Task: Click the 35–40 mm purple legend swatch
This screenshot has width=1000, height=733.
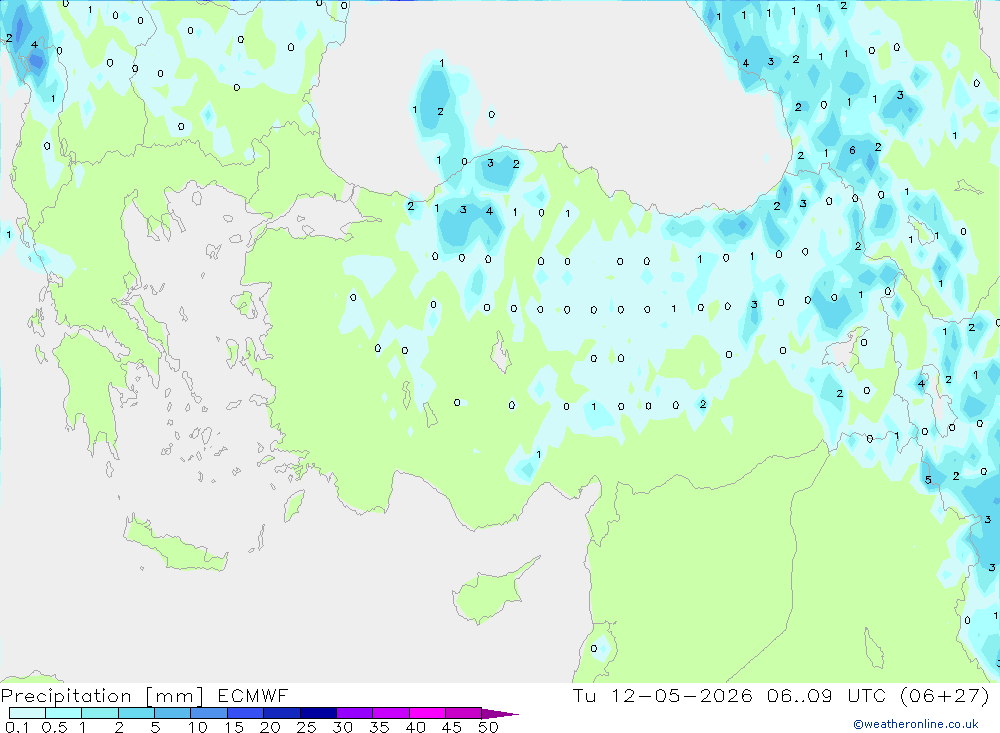Action: 391,713
